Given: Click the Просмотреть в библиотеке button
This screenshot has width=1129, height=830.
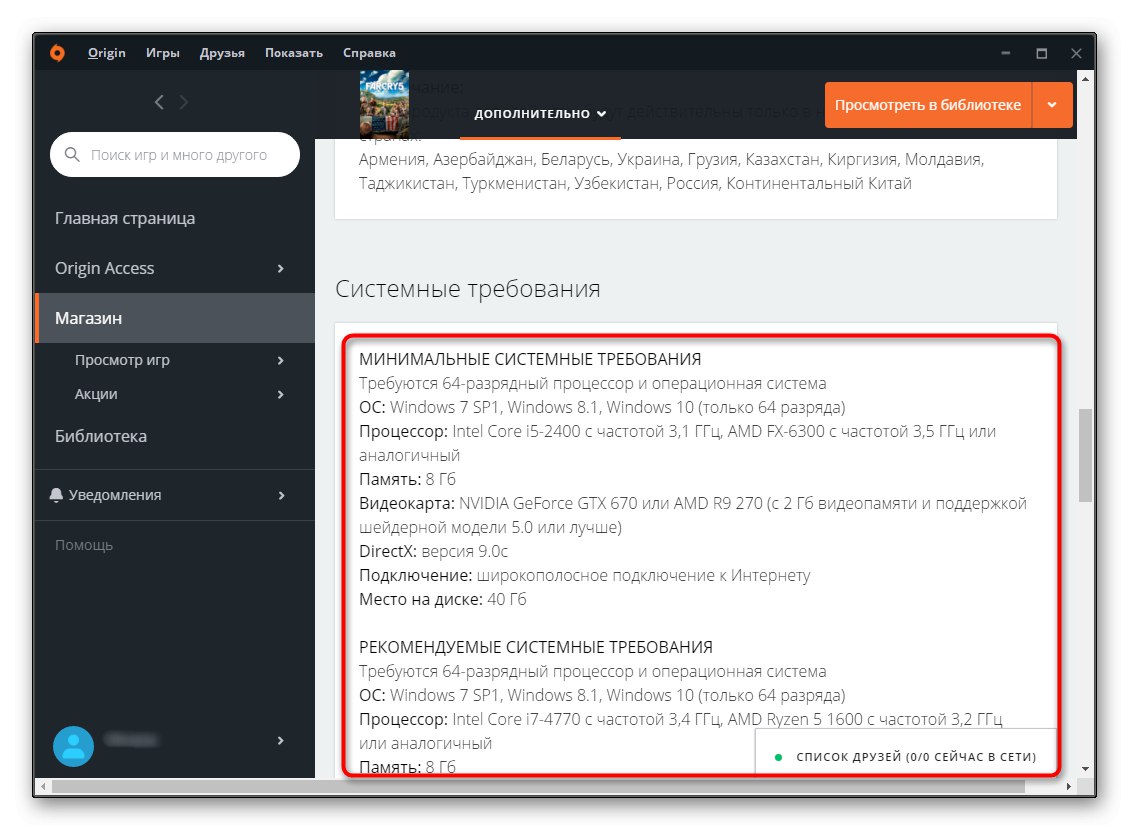Looking at the screenshot, I should [x=929, y=104].
